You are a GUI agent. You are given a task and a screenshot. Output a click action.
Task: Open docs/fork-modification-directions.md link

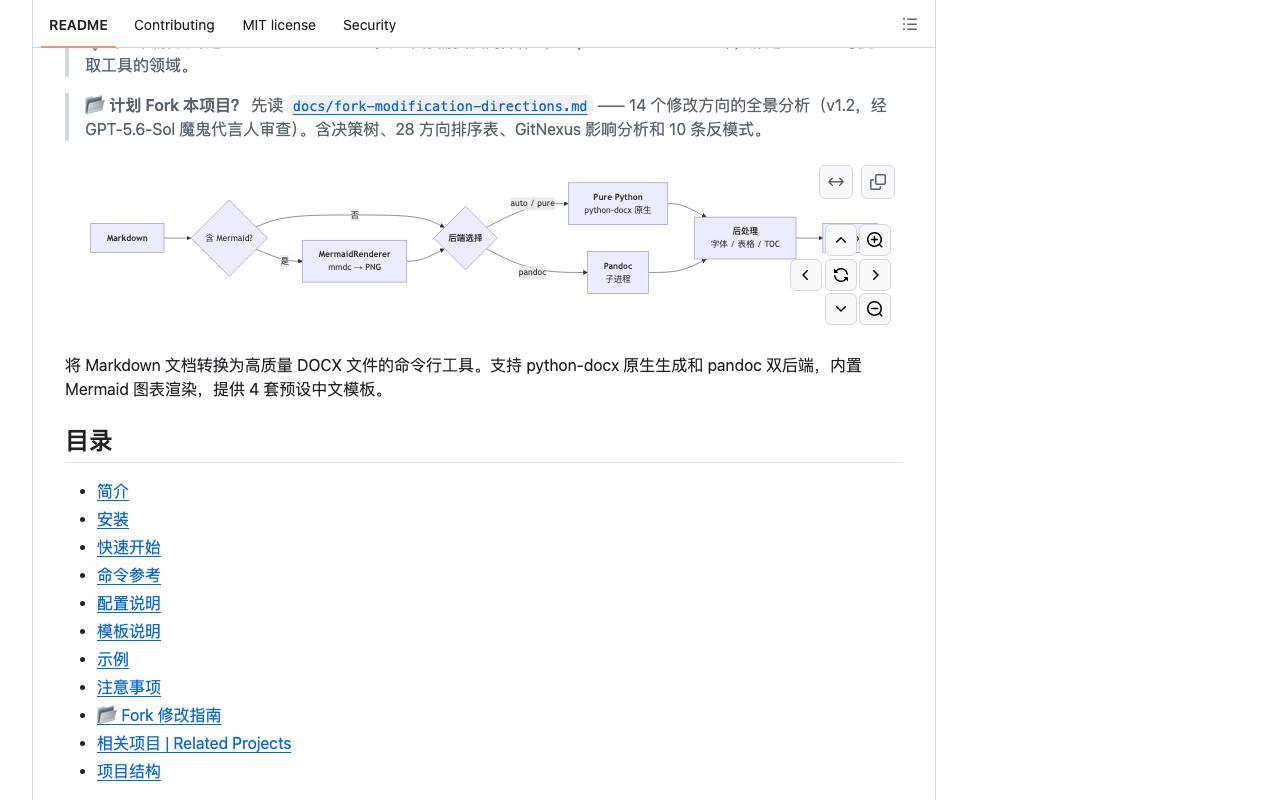click(440, 106)
